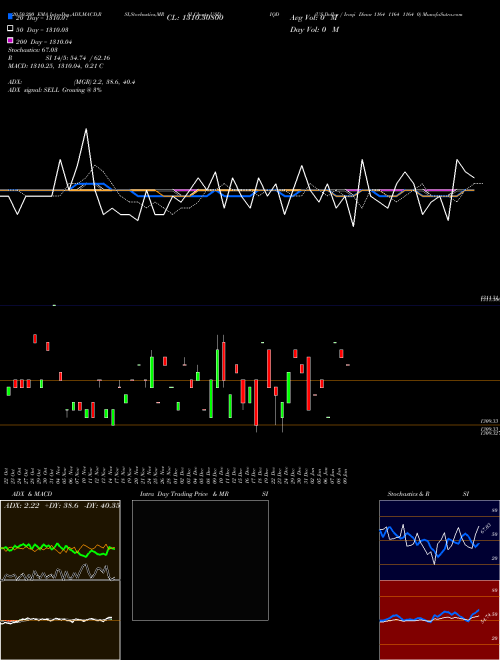Click the blue 20 Day legend swatch
This screenshot has height=660, width=500.
[x=11, y=17]
